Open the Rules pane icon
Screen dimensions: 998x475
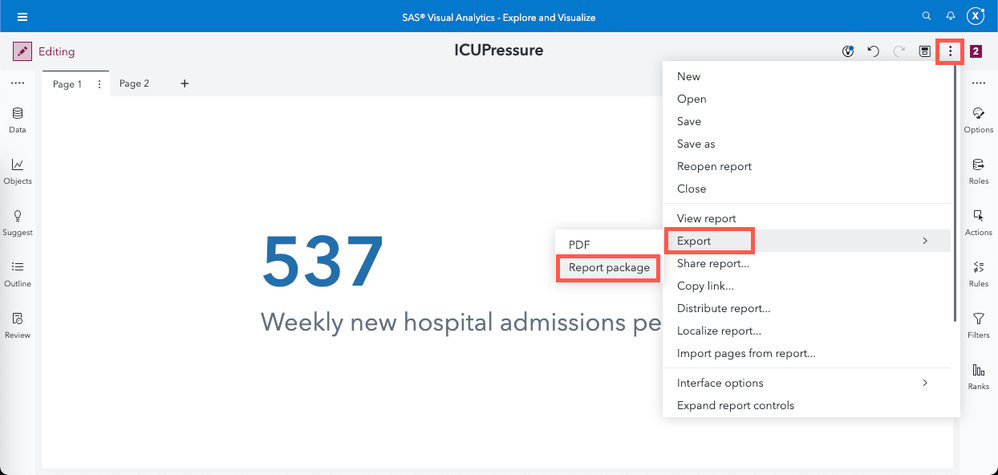click(x=979, y=267)
